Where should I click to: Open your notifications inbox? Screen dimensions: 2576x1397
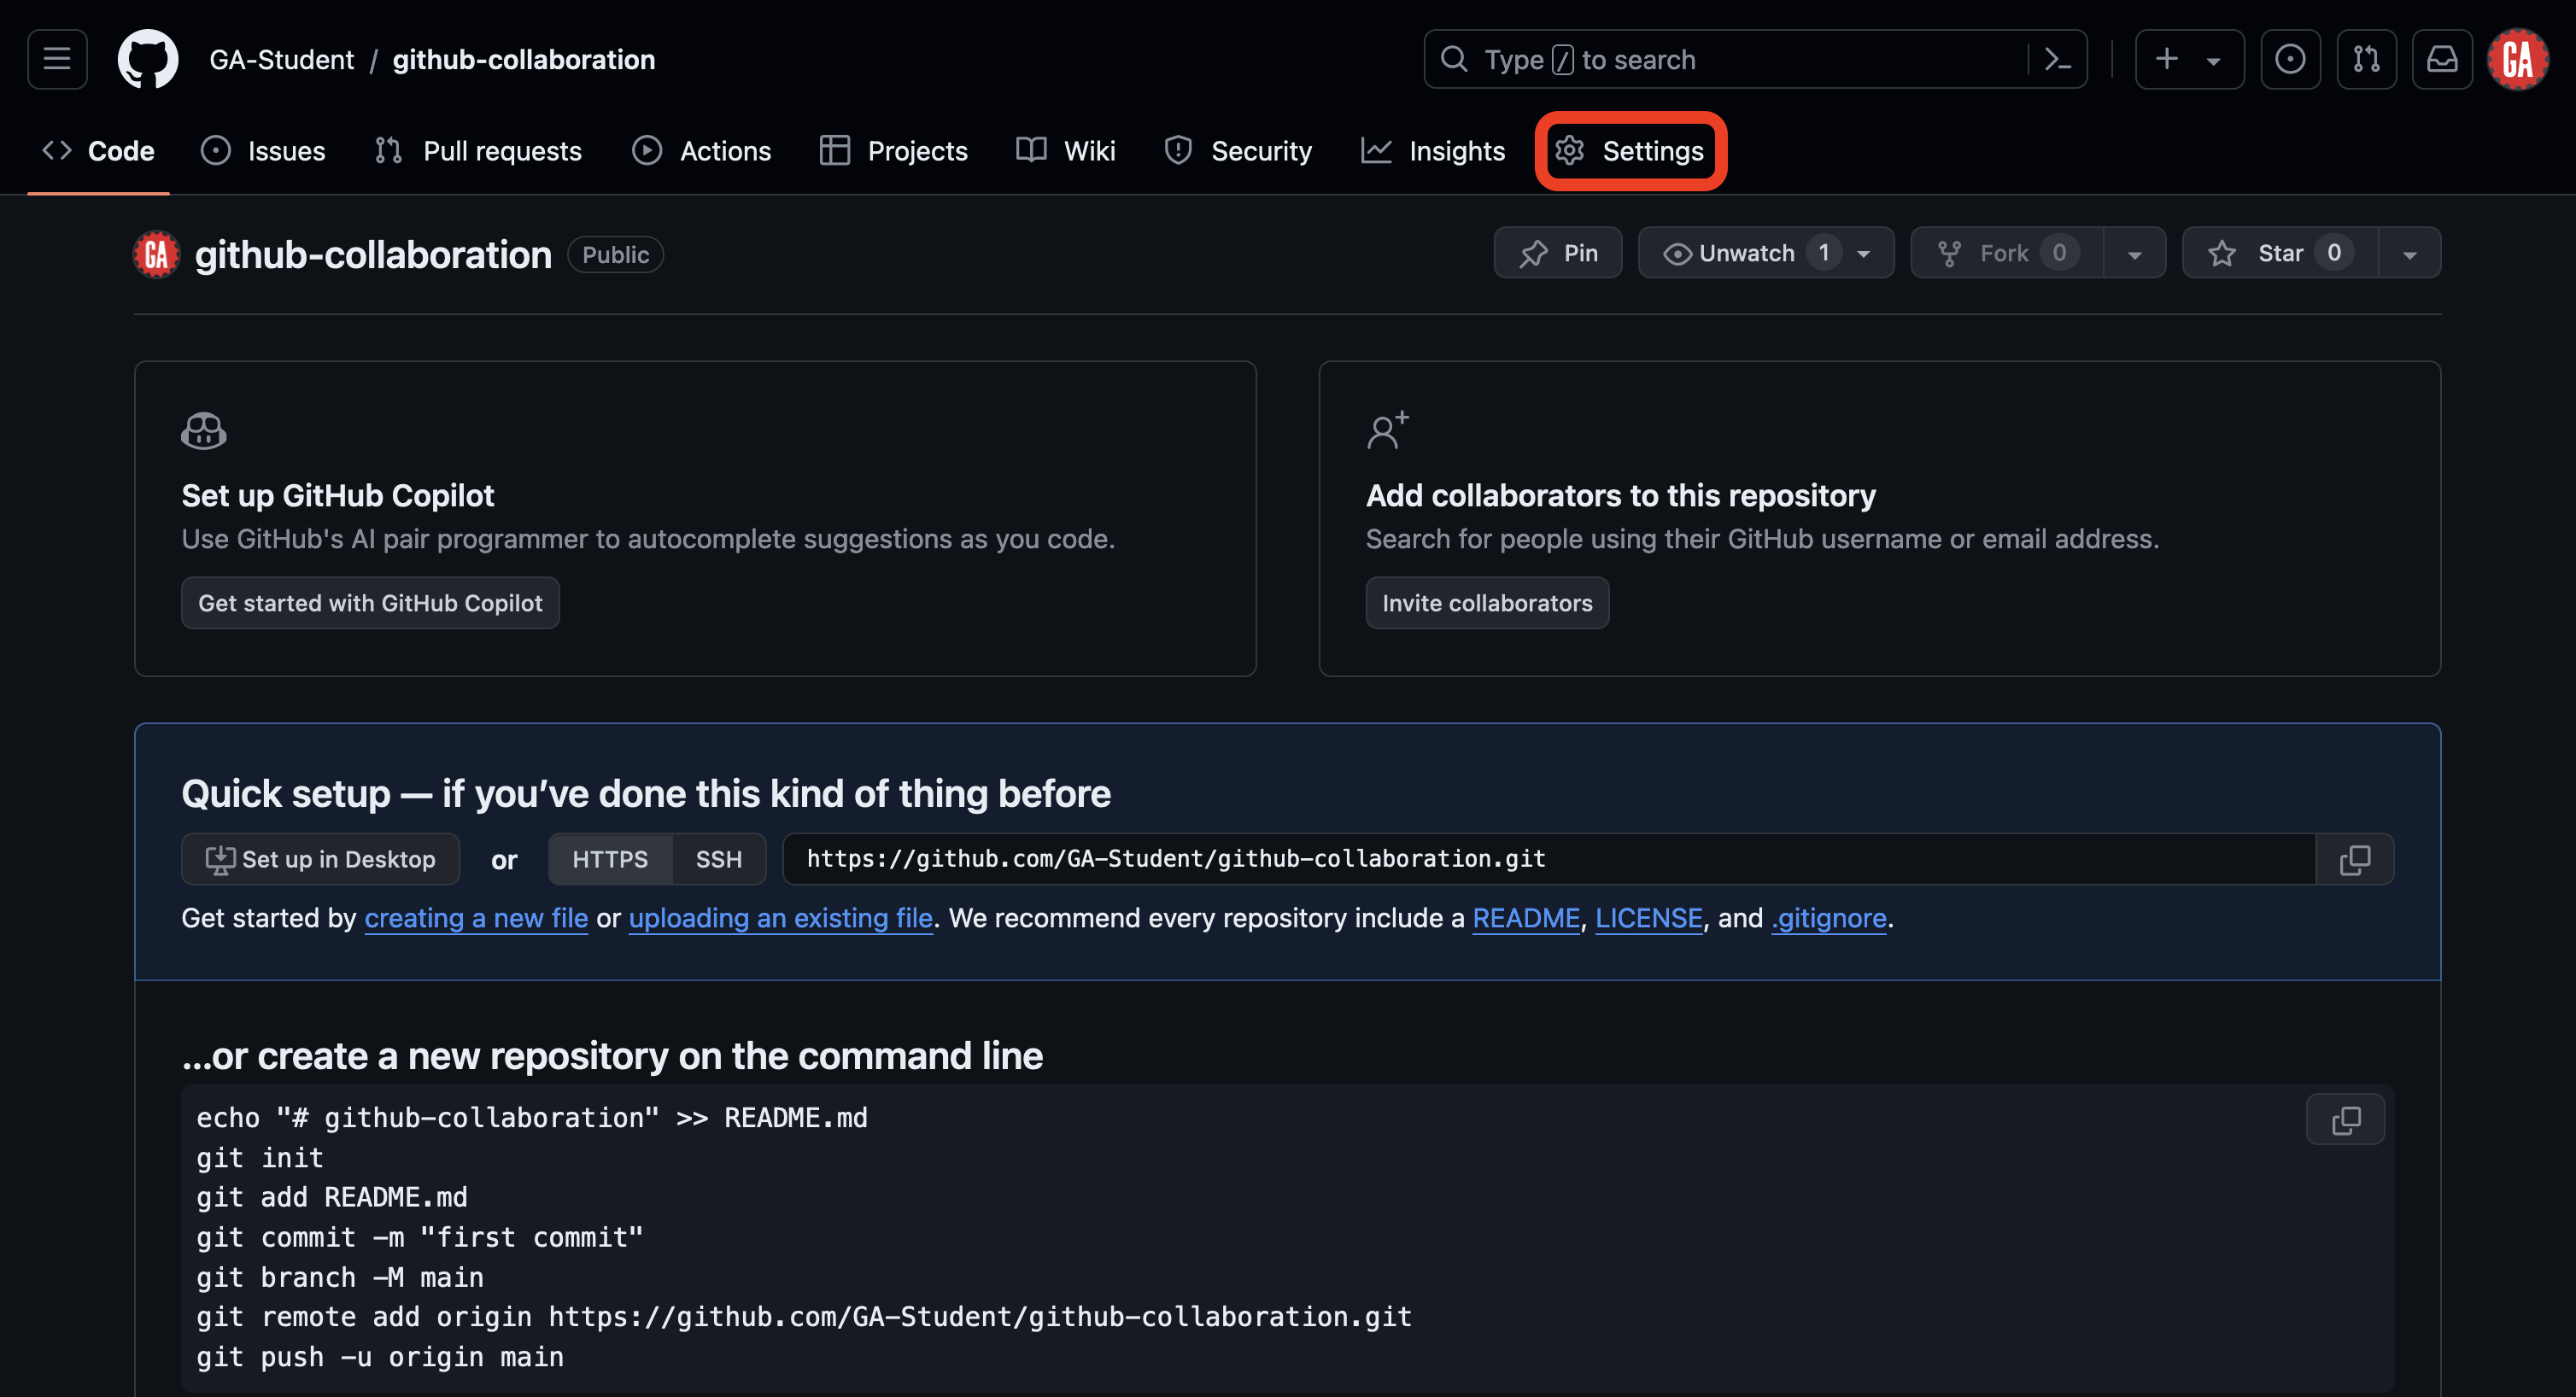tap(2442, 59)
